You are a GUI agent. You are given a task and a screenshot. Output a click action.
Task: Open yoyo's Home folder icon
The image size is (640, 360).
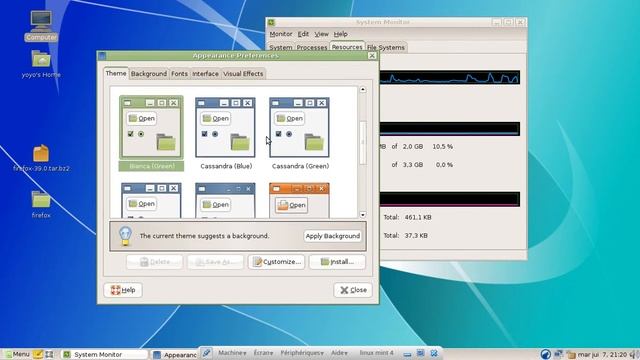41,64
